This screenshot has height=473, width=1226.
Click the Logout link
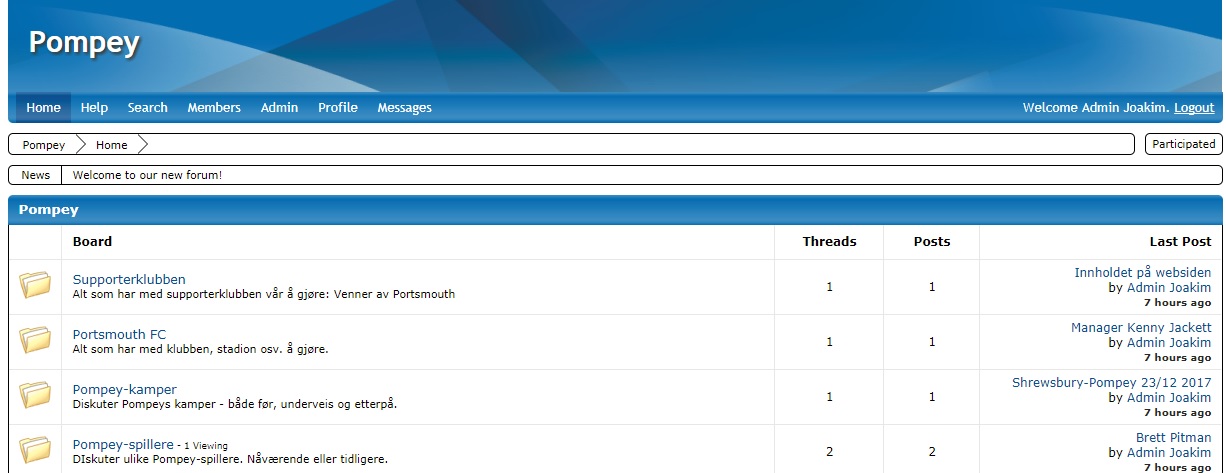point(1194,107)
